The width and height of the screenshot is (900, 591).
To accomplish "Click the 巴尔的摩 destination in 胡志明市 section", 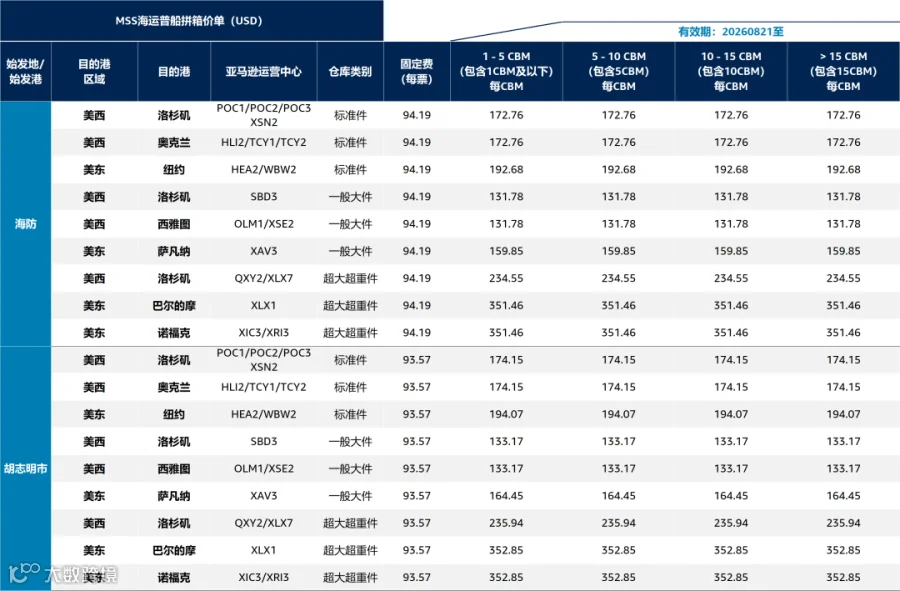I will (174, 550).
